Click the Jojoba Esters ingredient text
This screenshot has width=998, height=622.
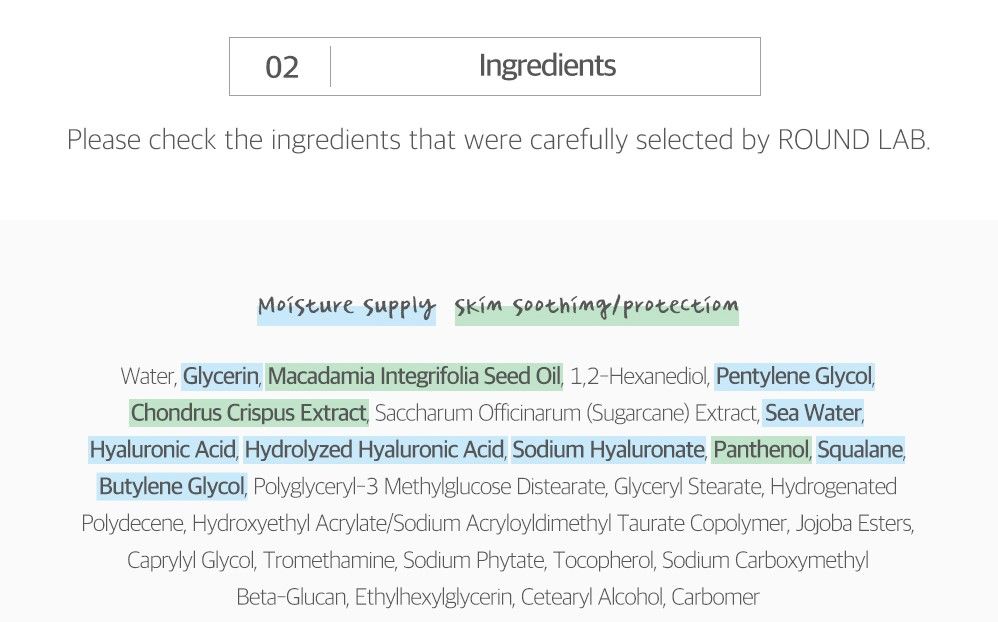[854, 523]
